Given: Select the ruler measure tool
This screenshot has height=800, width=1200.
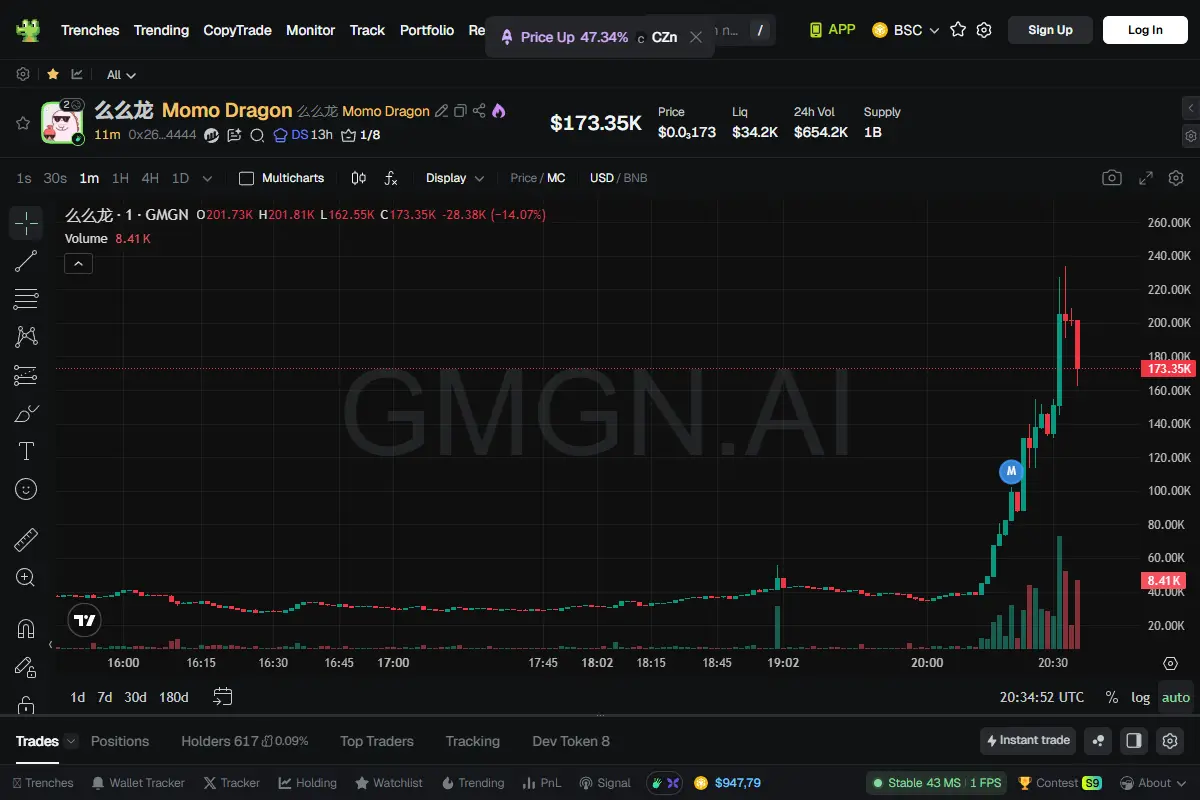Looking at the screenshot, I should pos(26,540).
